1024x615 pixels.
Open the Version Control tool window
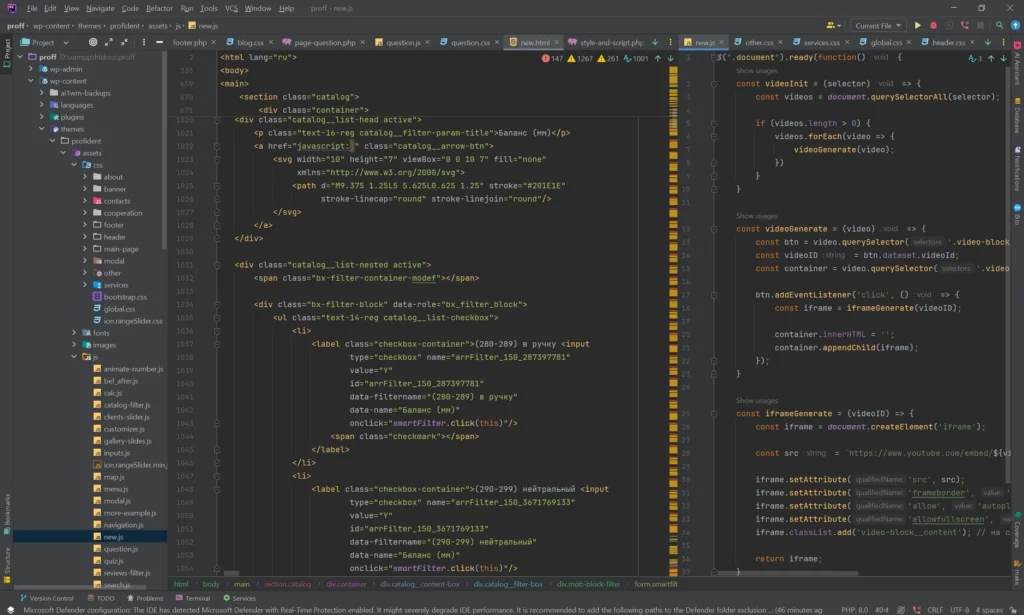(x=46, y=598)
